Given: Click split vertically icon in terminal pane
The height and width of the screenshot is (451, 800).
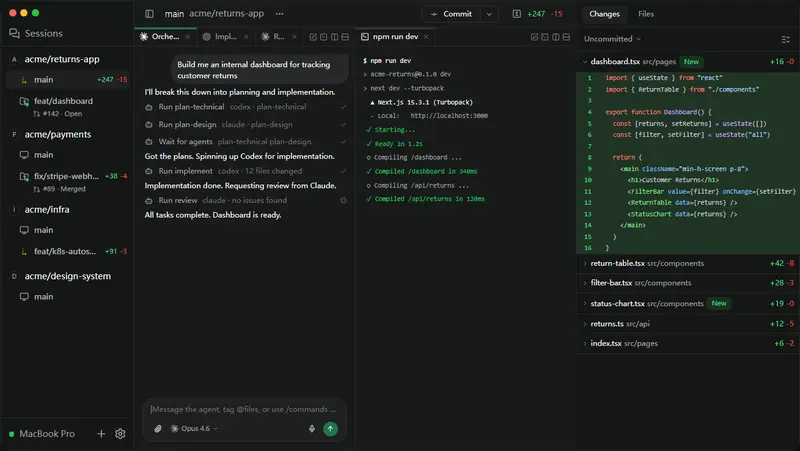Looking at the screenshot, I should 556,37.
